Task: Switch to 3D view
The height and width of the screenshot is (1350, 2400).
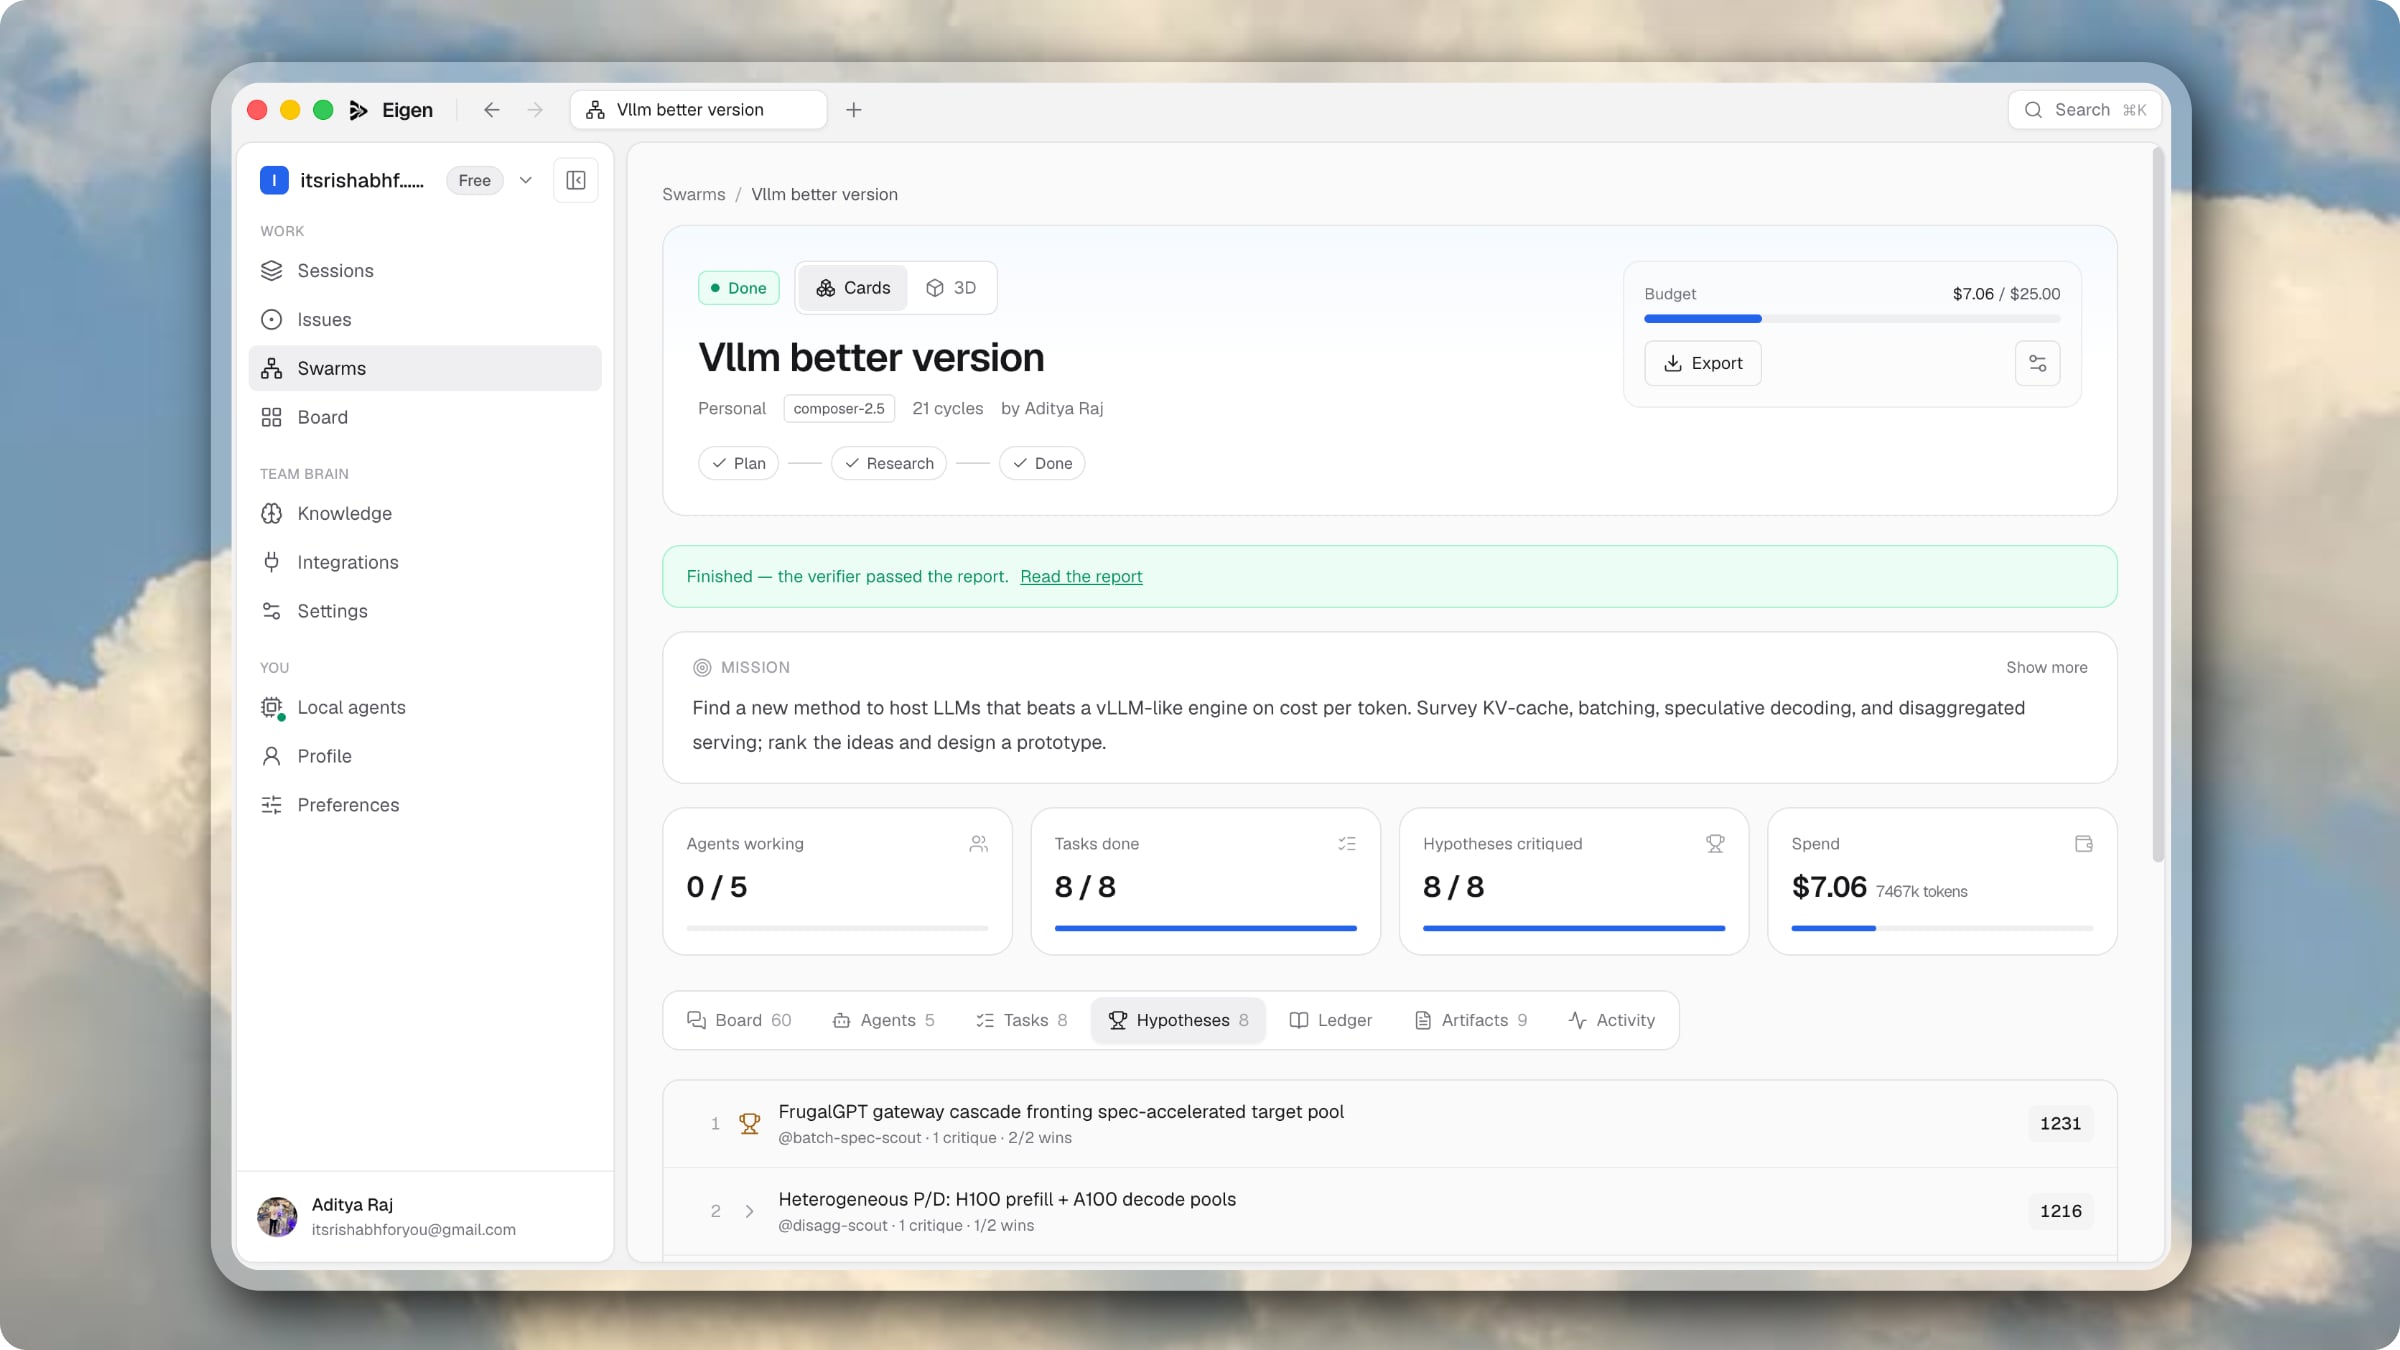Action: [x=951, y=288]
